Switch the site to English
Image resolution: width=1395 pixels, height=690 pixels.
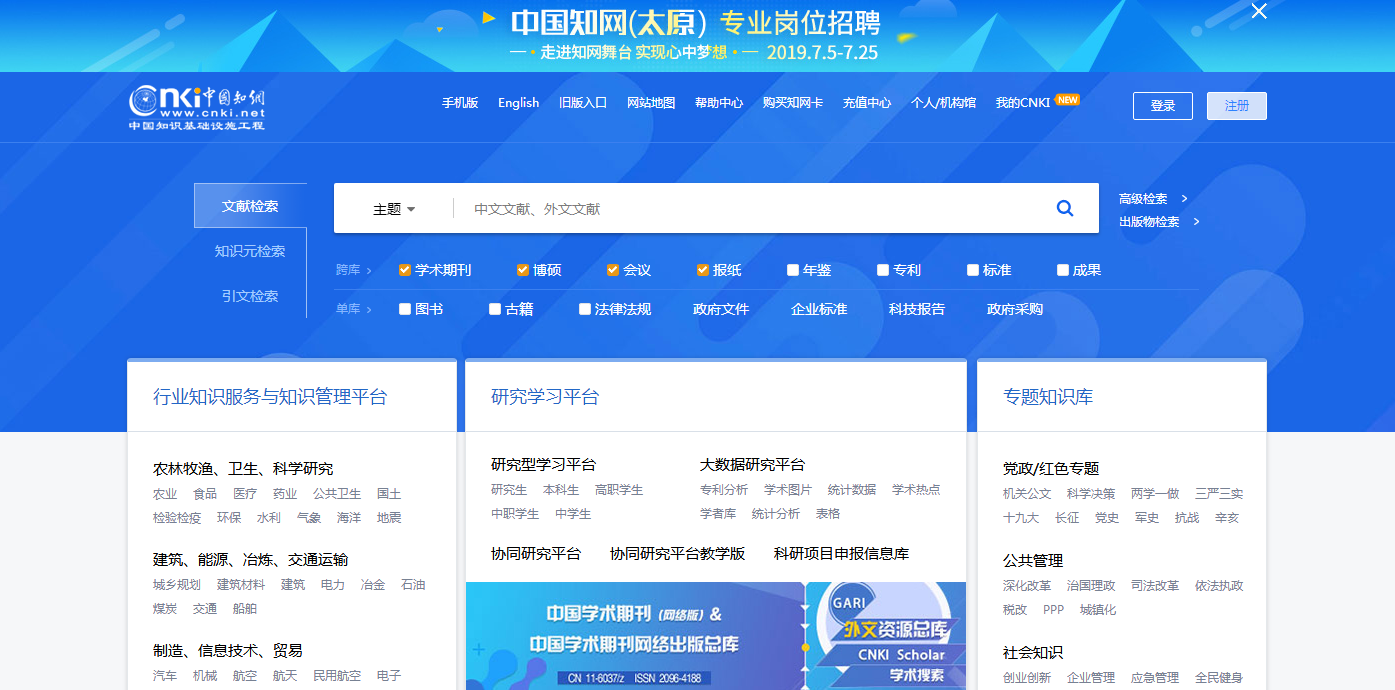coord(518,102)
